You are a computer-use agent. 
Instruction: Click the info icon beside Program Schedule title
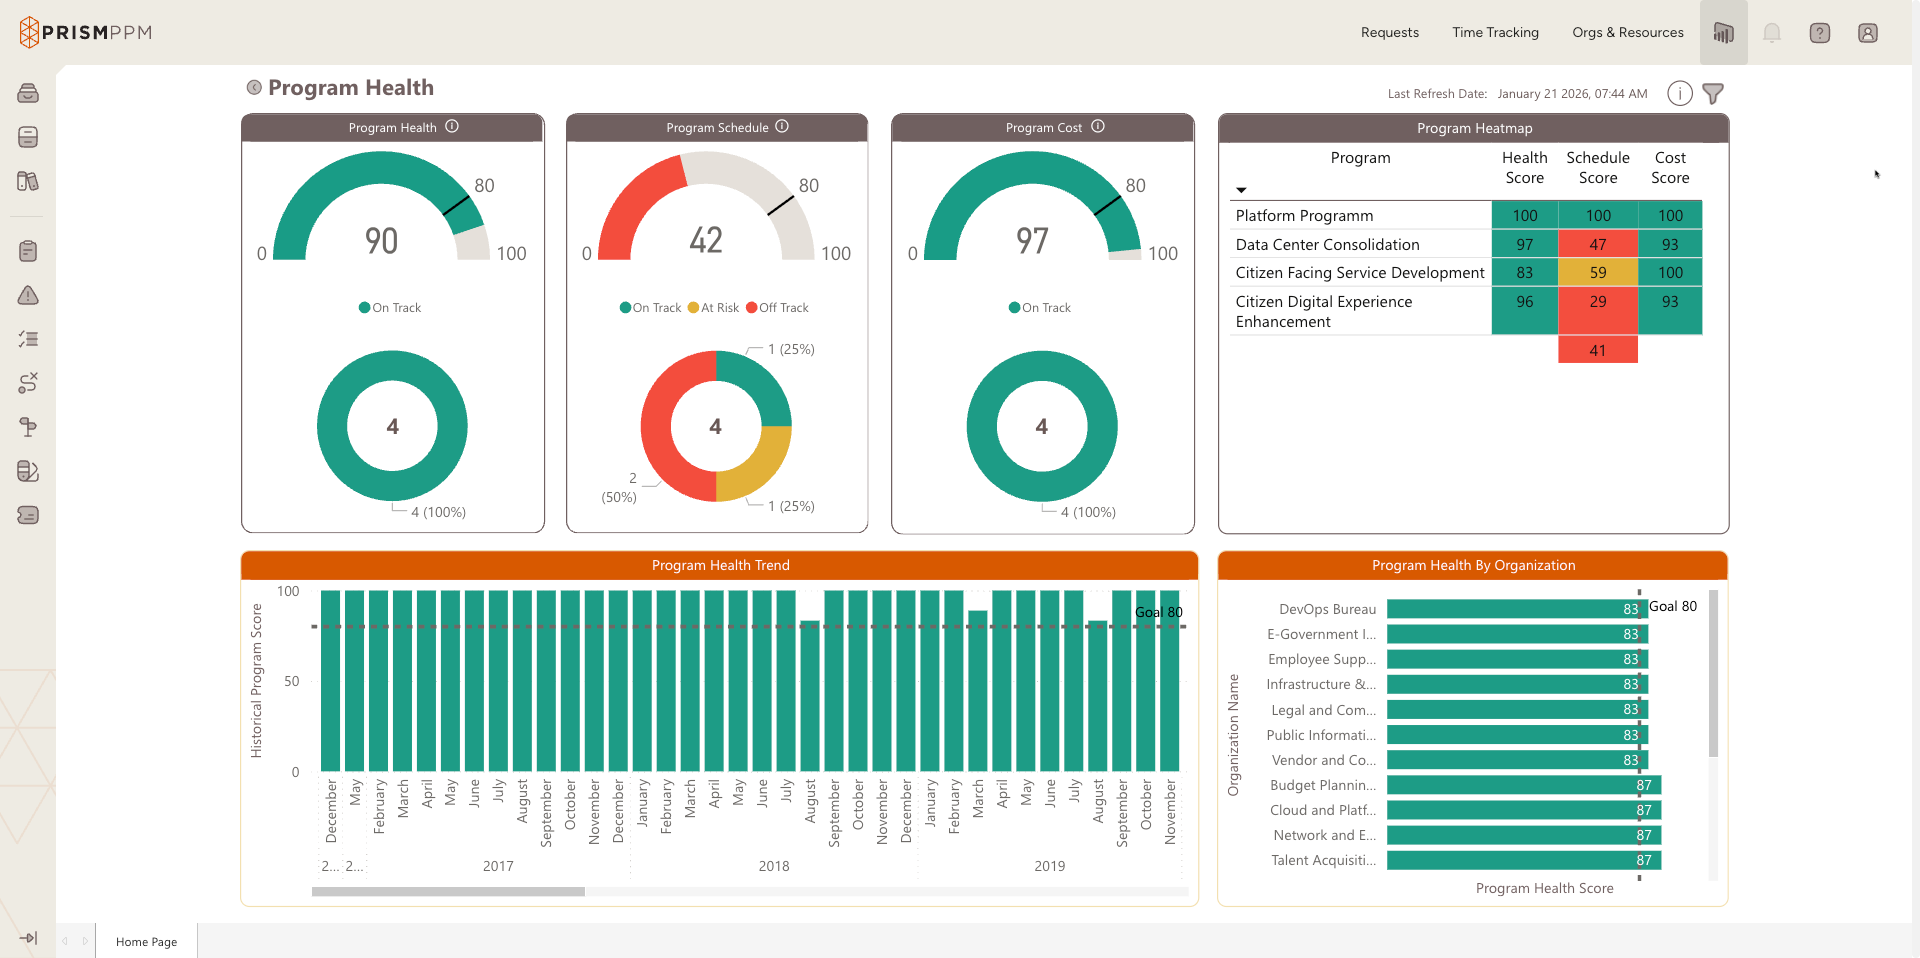tap(782, 127)
